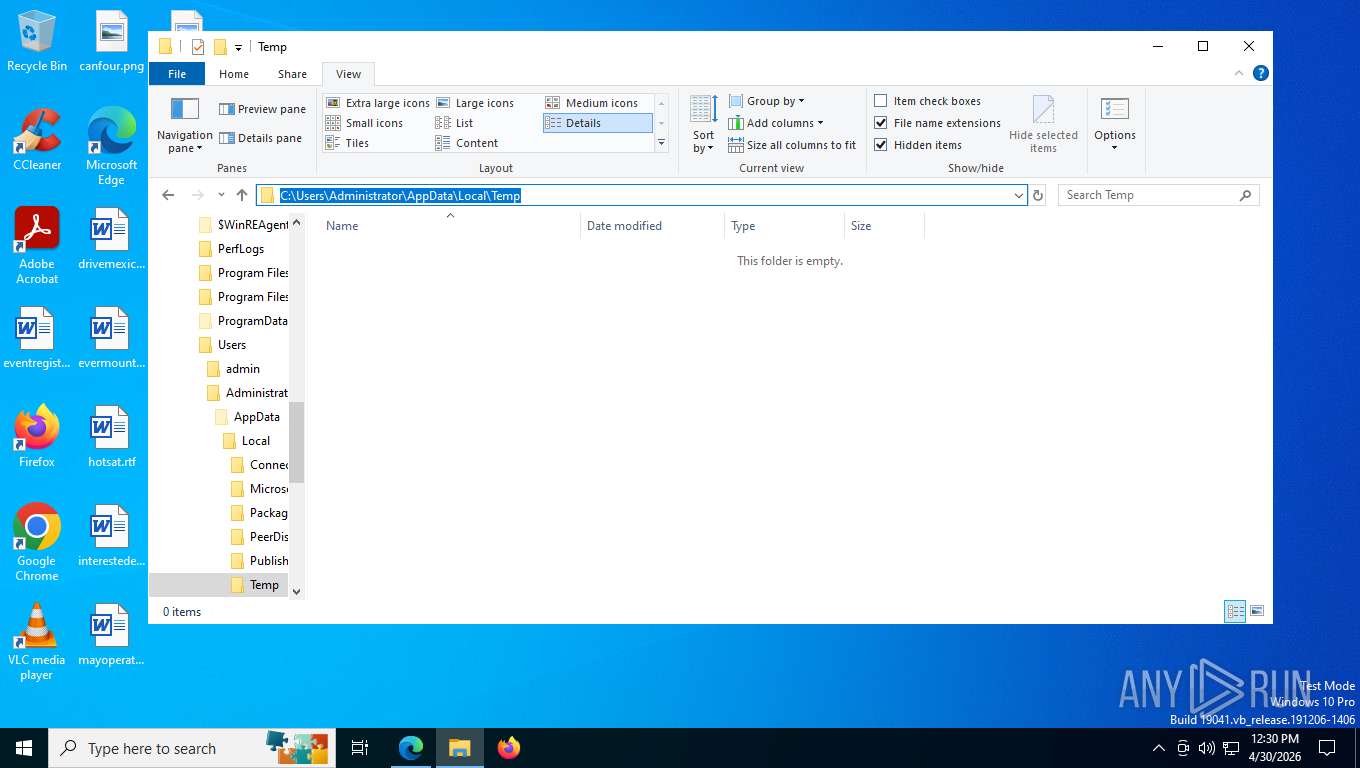The image size is (1360, 768).
Task: Click the Help question mark icon
Action: tap(1261, 73)
